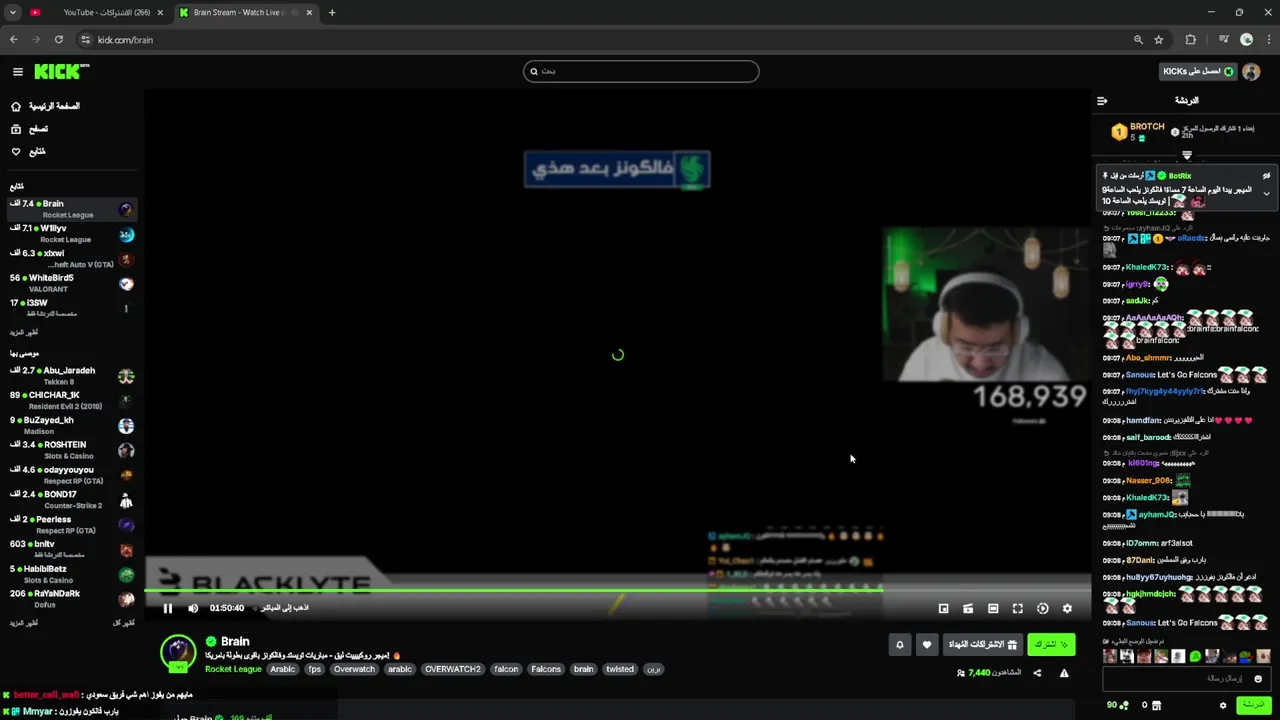The image size is (1280, 720).
Task: Open the user profile avatar menu
Action: 1251,71
